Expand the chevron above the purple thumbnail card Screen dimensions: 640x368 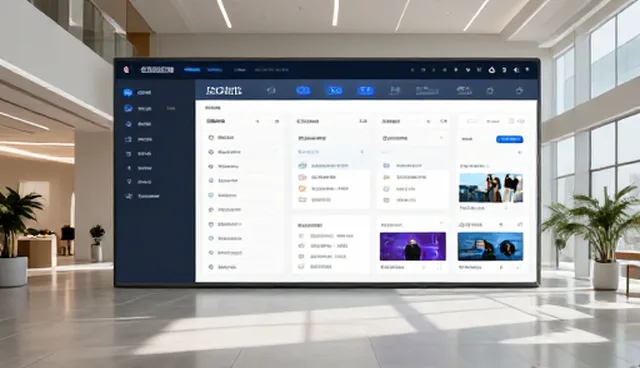point(441,224)
